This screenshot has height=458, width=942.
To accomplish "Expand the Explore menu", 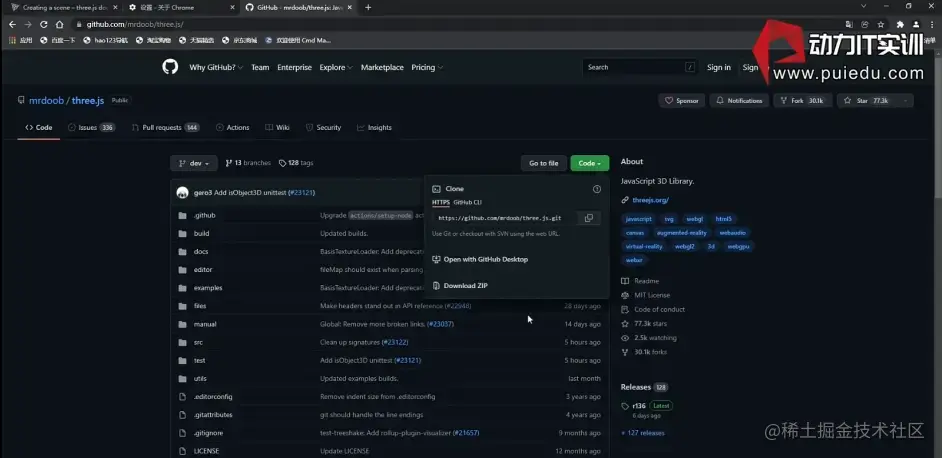I will point(336,67).
